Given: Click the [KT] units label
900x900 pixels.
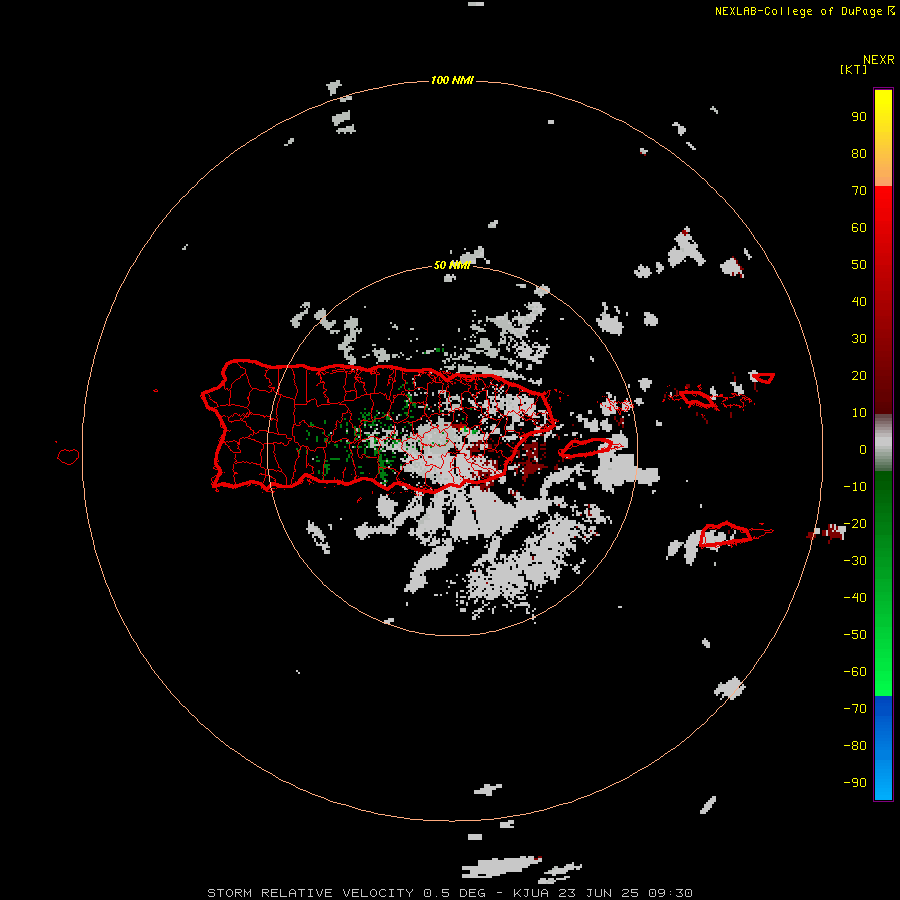Looking at the screenshot, I should click(853, 69).
